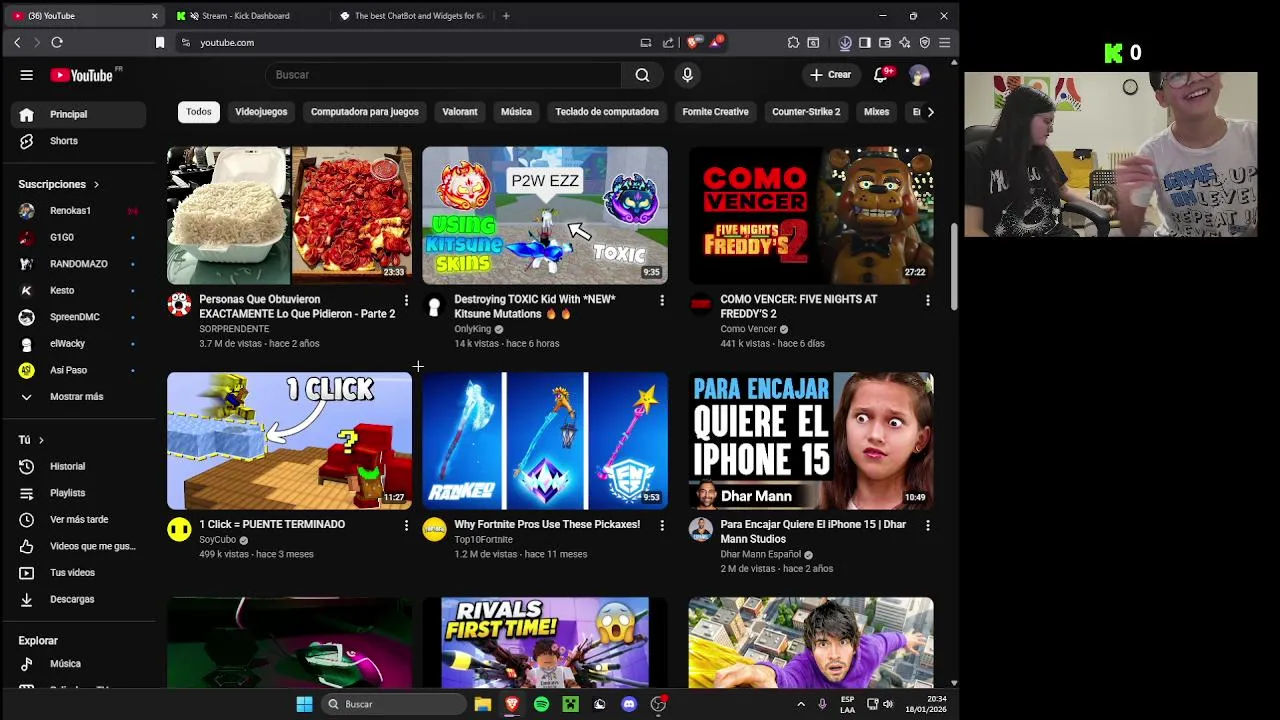
Task: Open the notifications bell
Action: pyautogui.click(x=881, y=75)
